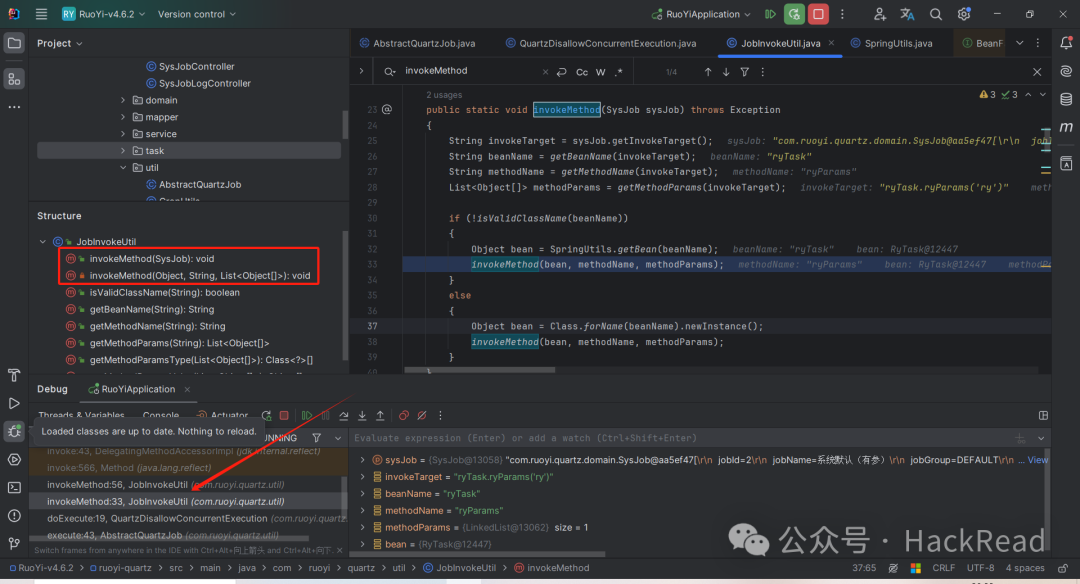Open the Build hammer tool window

[x=14, y=375]
